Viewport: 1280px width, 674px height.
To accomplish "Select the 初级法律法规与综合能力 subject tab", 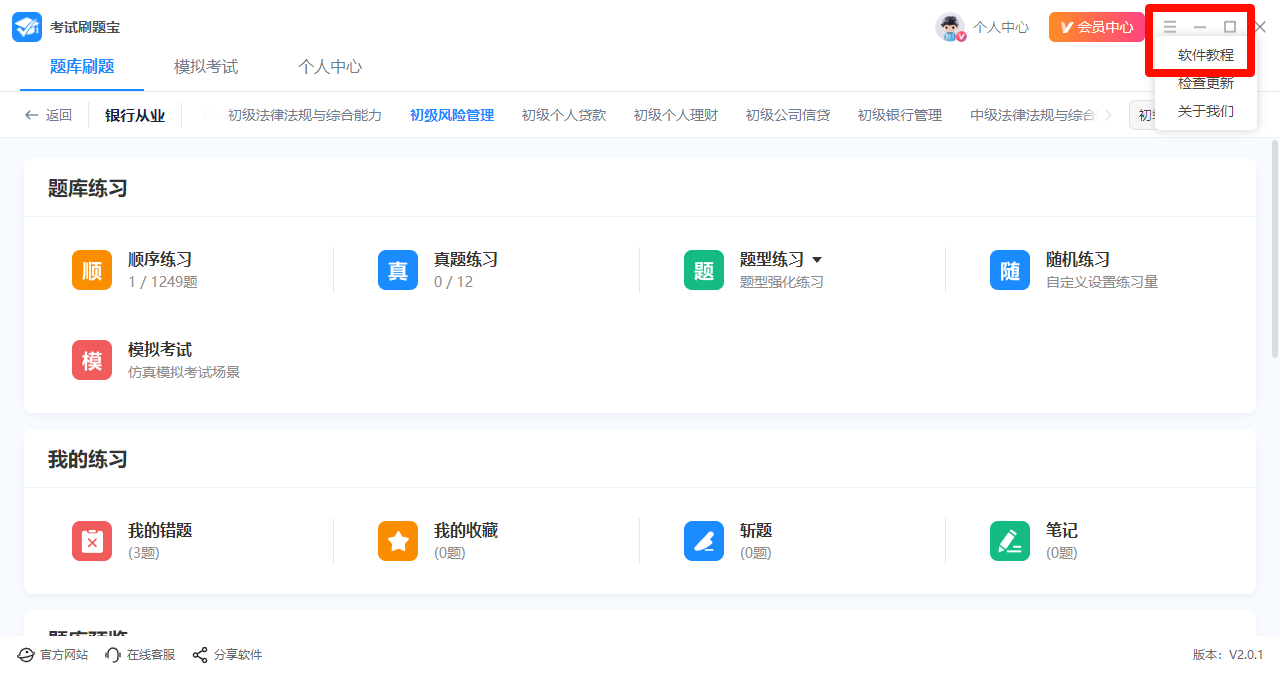I will (305, 115).
